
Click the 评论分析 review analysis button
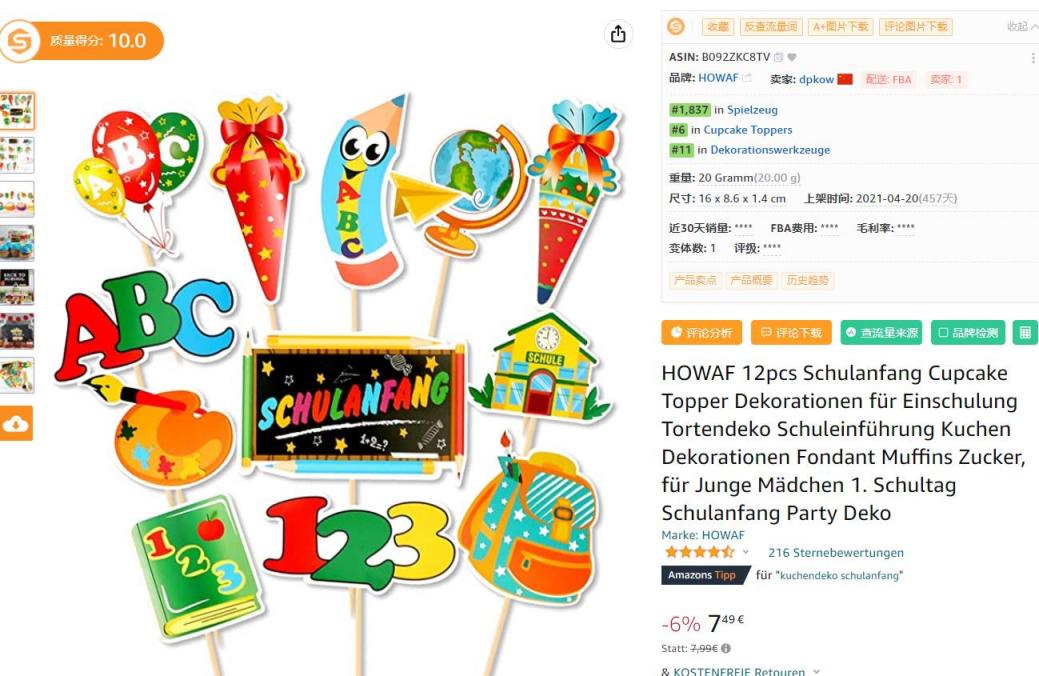[x=701, y=332]
